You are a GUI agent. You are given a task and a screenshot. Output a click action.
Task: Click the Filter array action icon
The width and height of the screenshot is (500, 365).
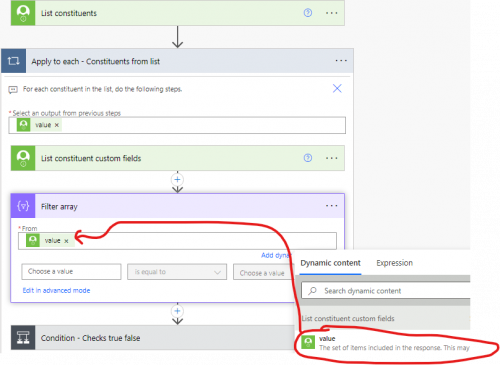point(23,206)
